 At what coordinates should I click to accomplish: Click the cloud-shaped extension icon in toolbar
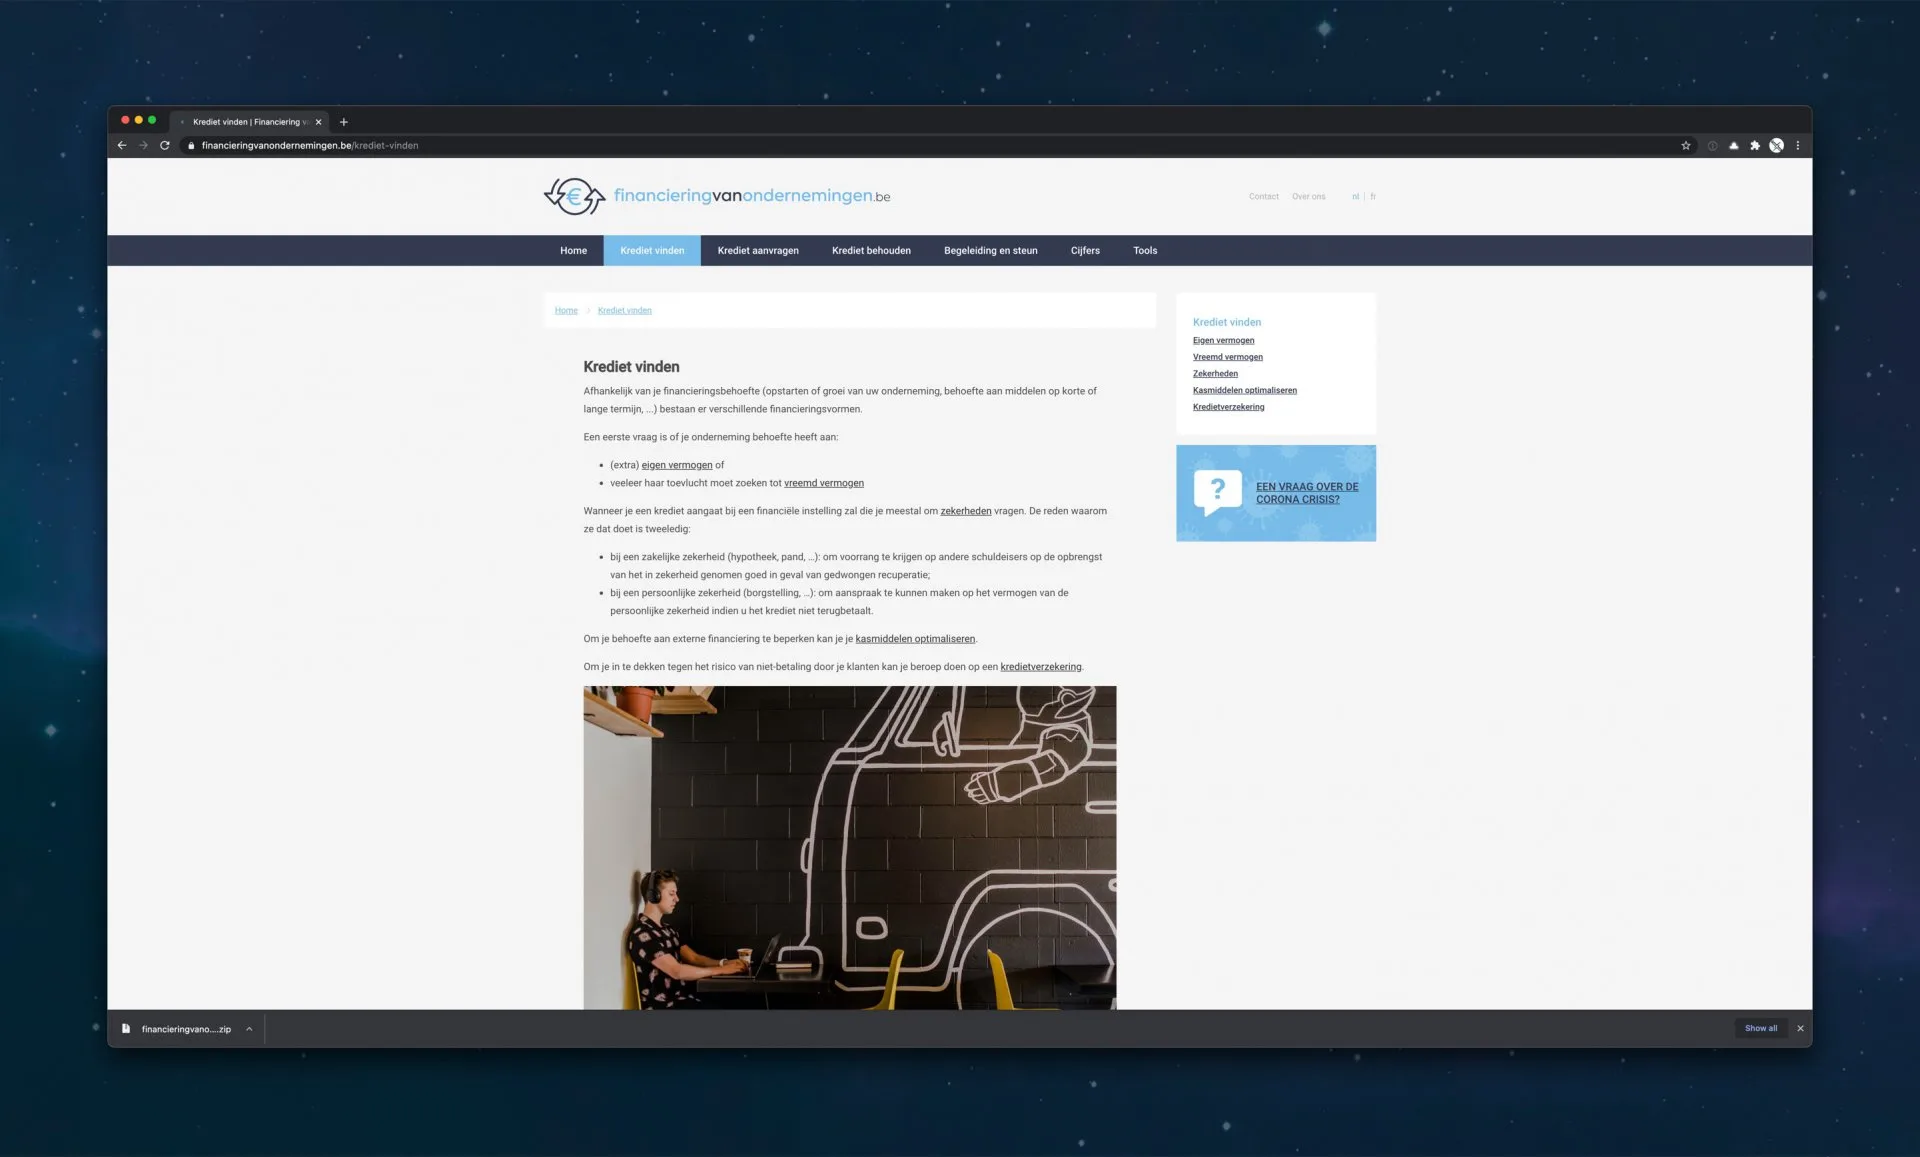click(x=1734, y=146)
